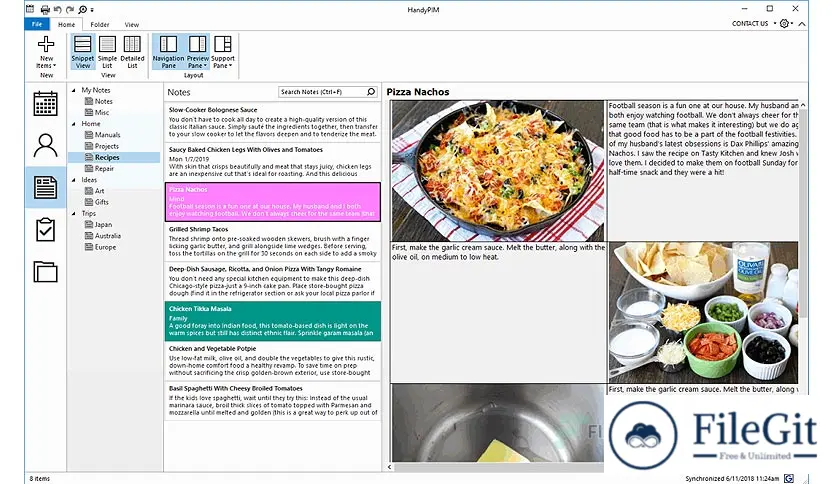
Task: Select the Recipes folder in tree
Action: click(114, 157)
